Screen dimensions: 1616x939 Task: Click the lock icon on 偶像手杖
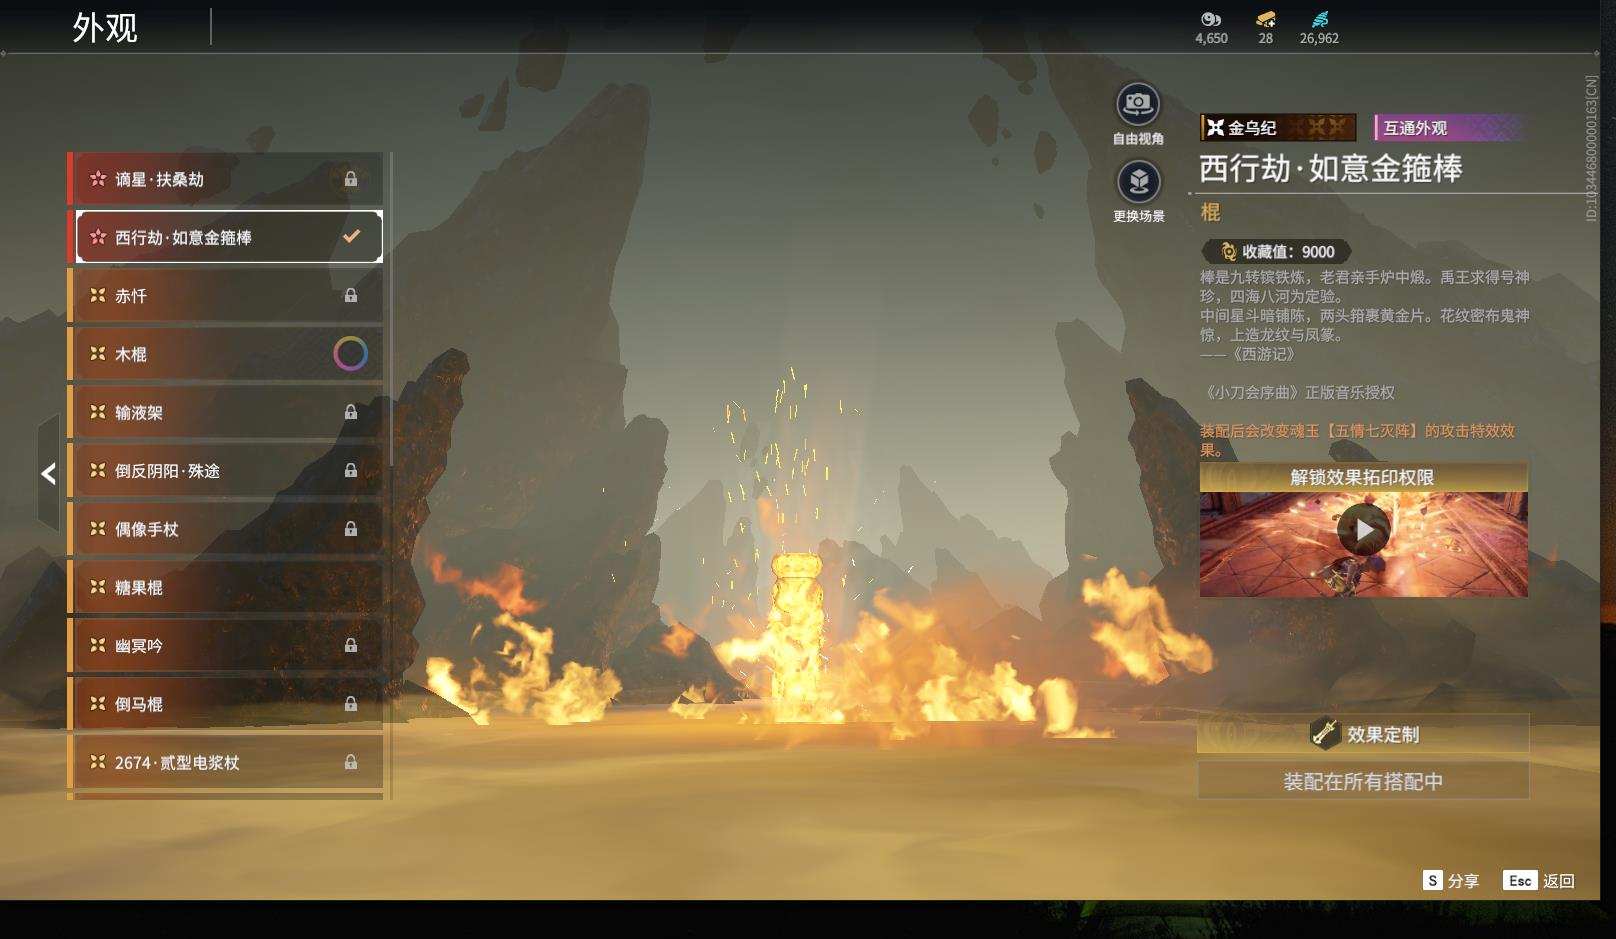click(x=351, y=529)
